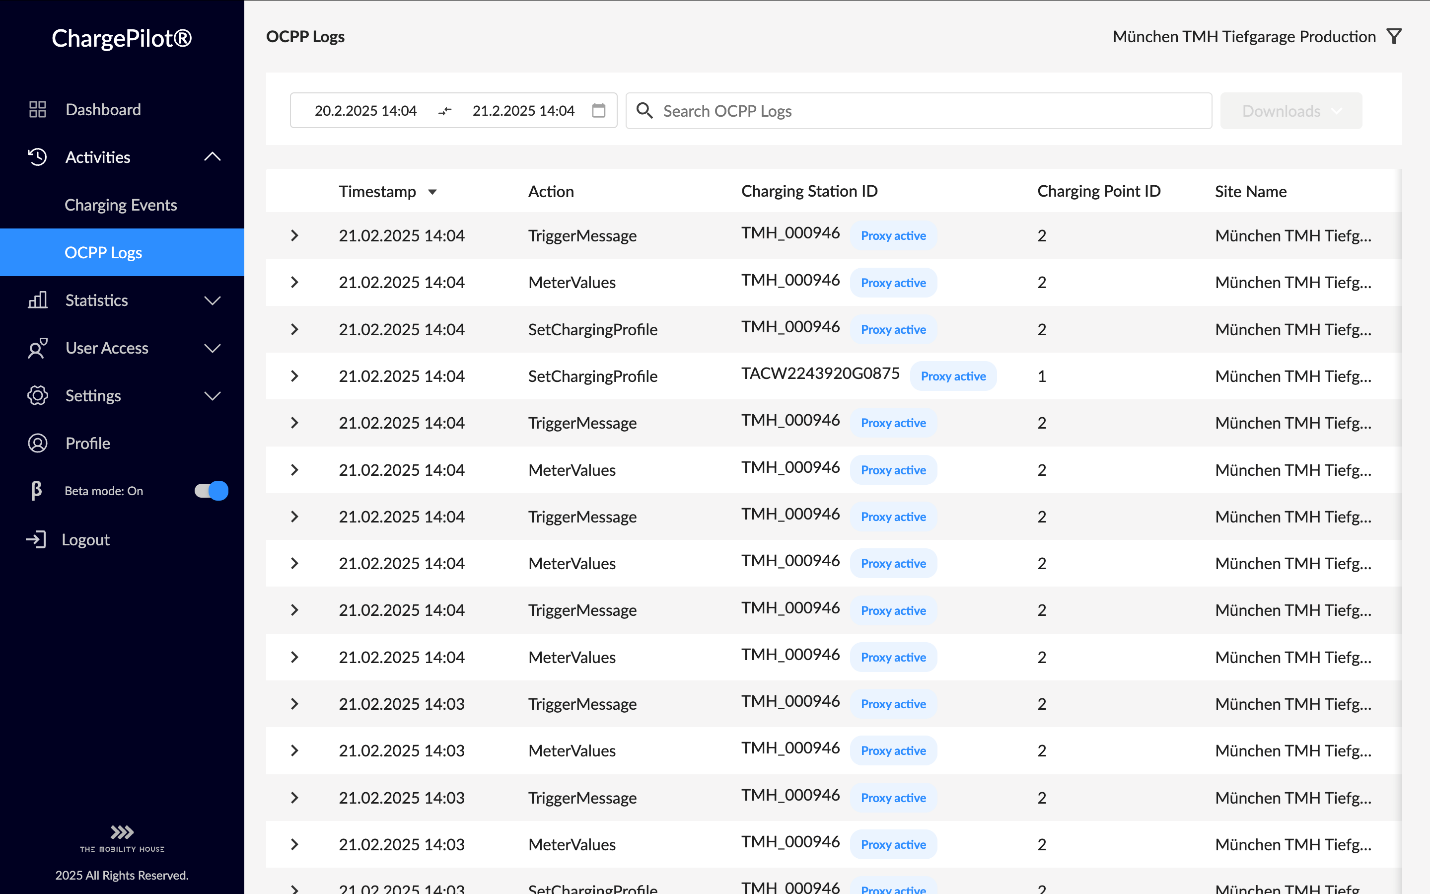The height and width of the screenshot is (894, 1430).
Task: Expand the User Access submenu chevron
Action: pos(212,348)
